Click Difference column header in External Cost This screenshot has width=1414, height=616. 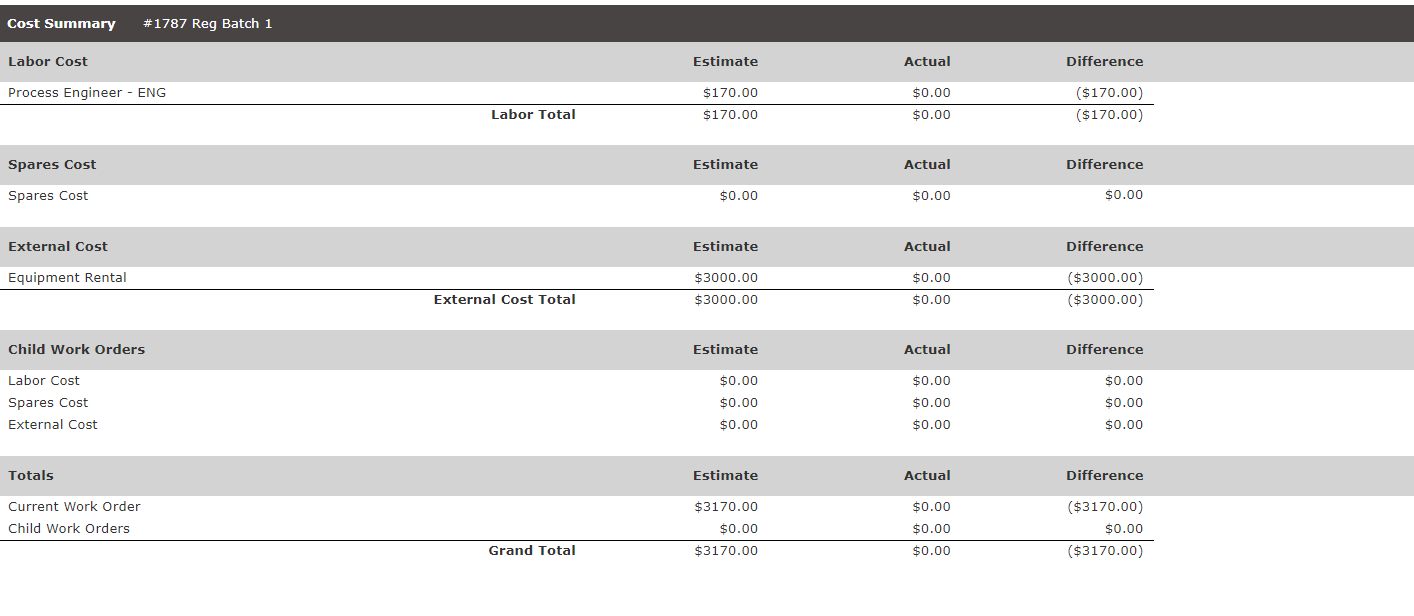click(1104, 247)
